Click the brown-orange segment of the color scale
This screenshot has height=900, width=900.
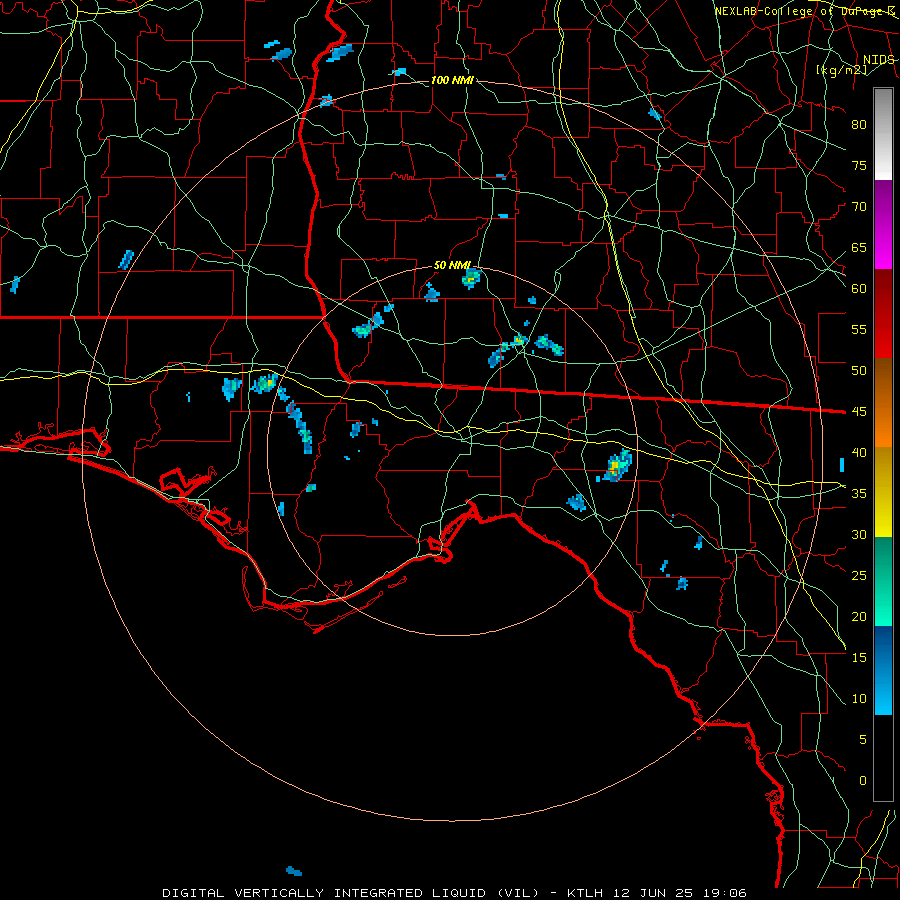[x=883, y=403]
